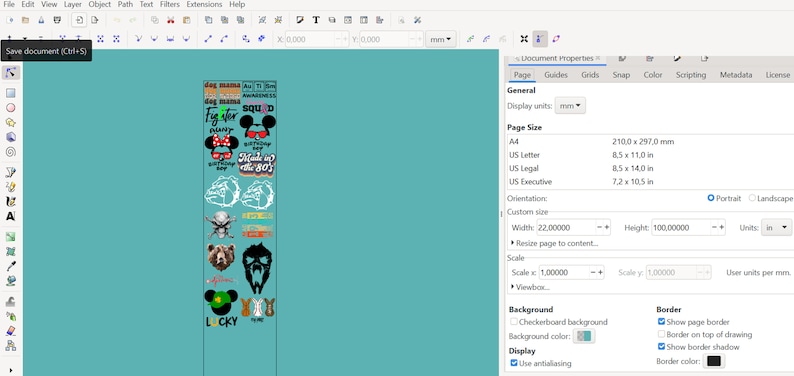The width and height of the screenshot is (794, 376).
Task: Choose US Legal page size
Action: click(650, 169)
